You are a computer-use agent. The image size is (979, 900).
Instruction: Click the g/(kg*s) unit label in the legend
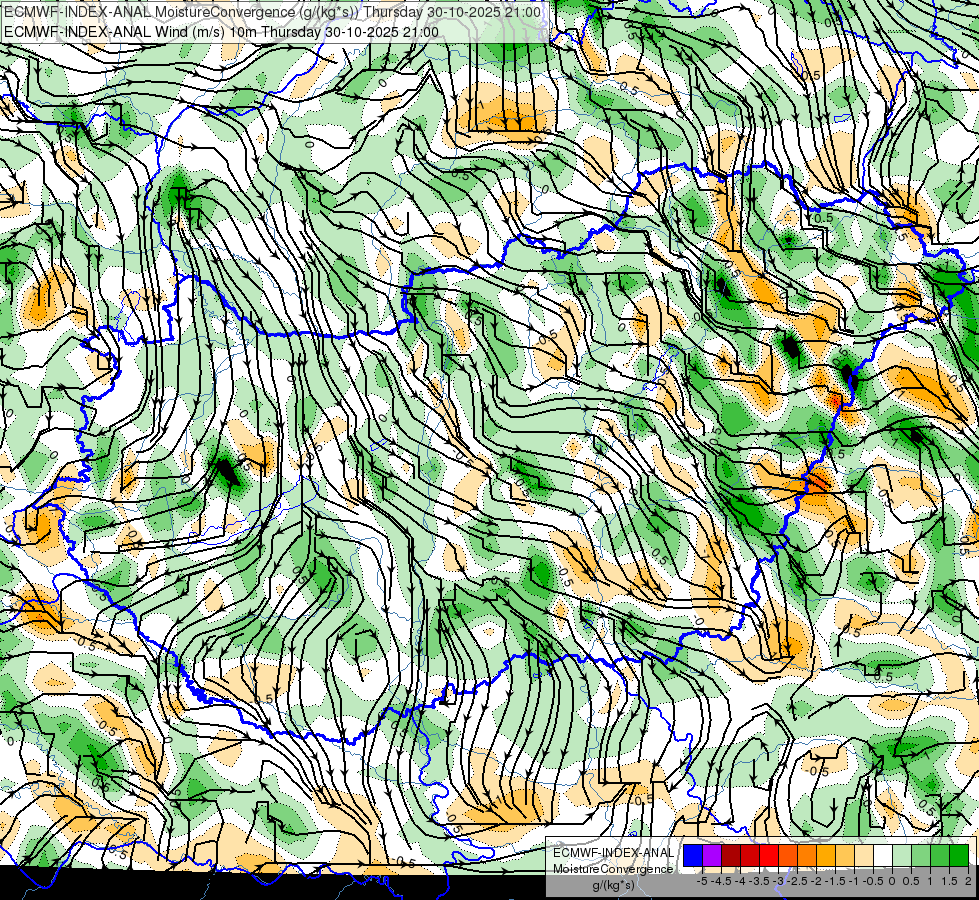[614, 886]
